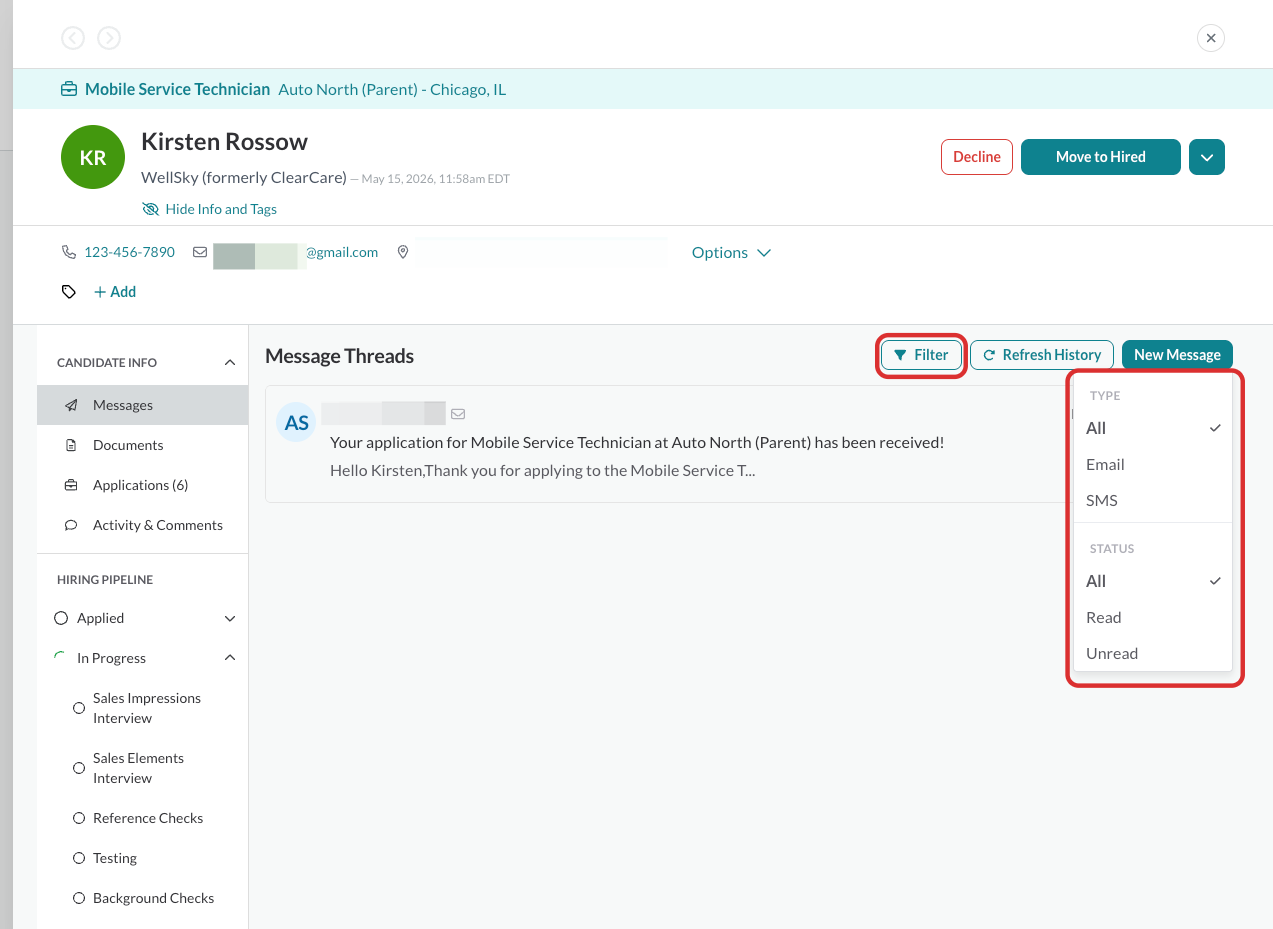
Task: Open Applications (6) in the sidebar
Action: click(x=142, y=485)
